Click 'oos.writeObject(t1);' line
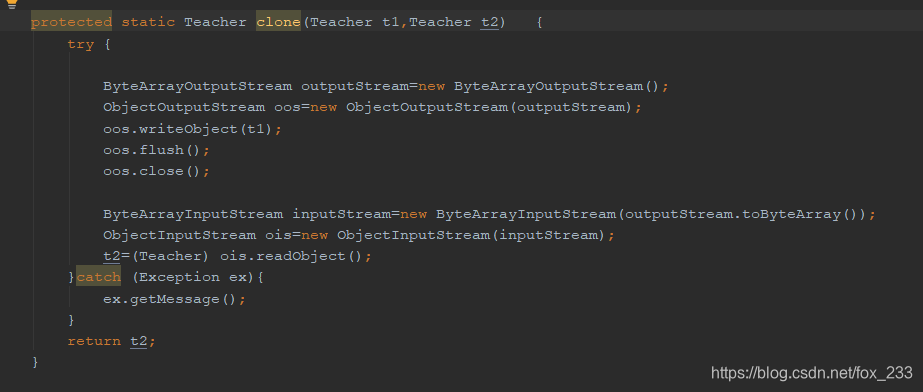 tap(192, 129)
